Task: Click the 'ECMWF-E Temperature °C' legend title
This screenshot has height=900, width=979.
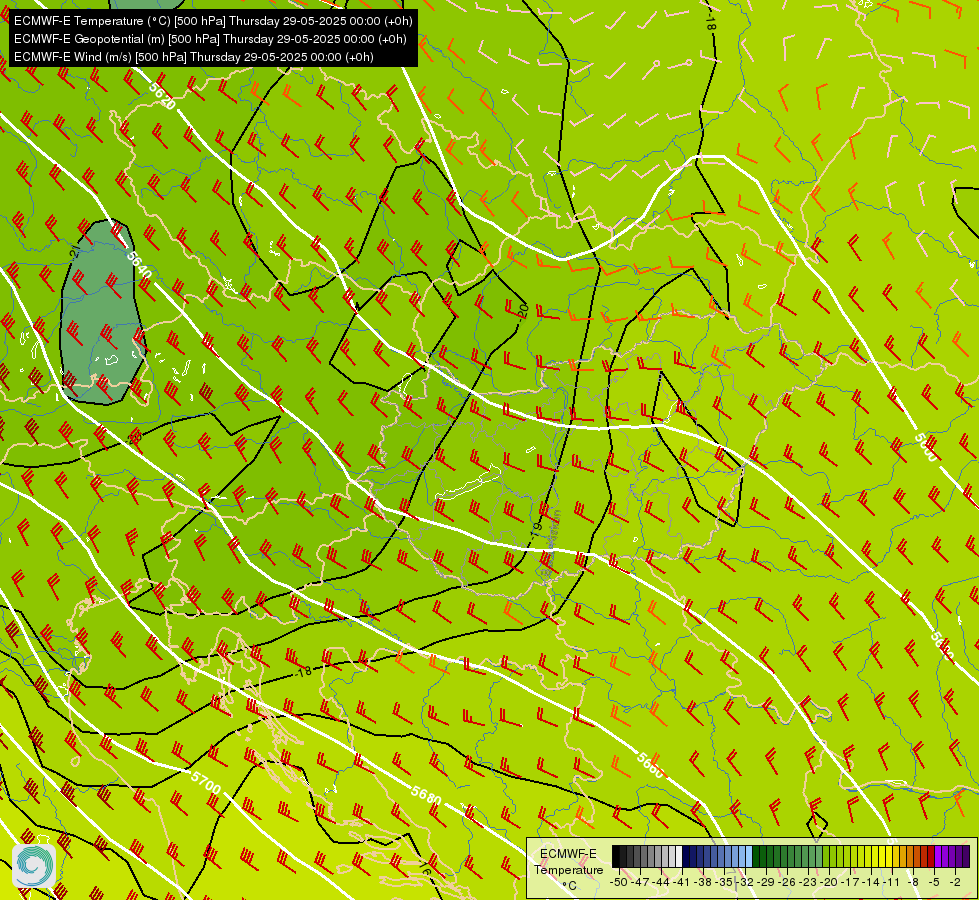Action: [x=568, y=869]
